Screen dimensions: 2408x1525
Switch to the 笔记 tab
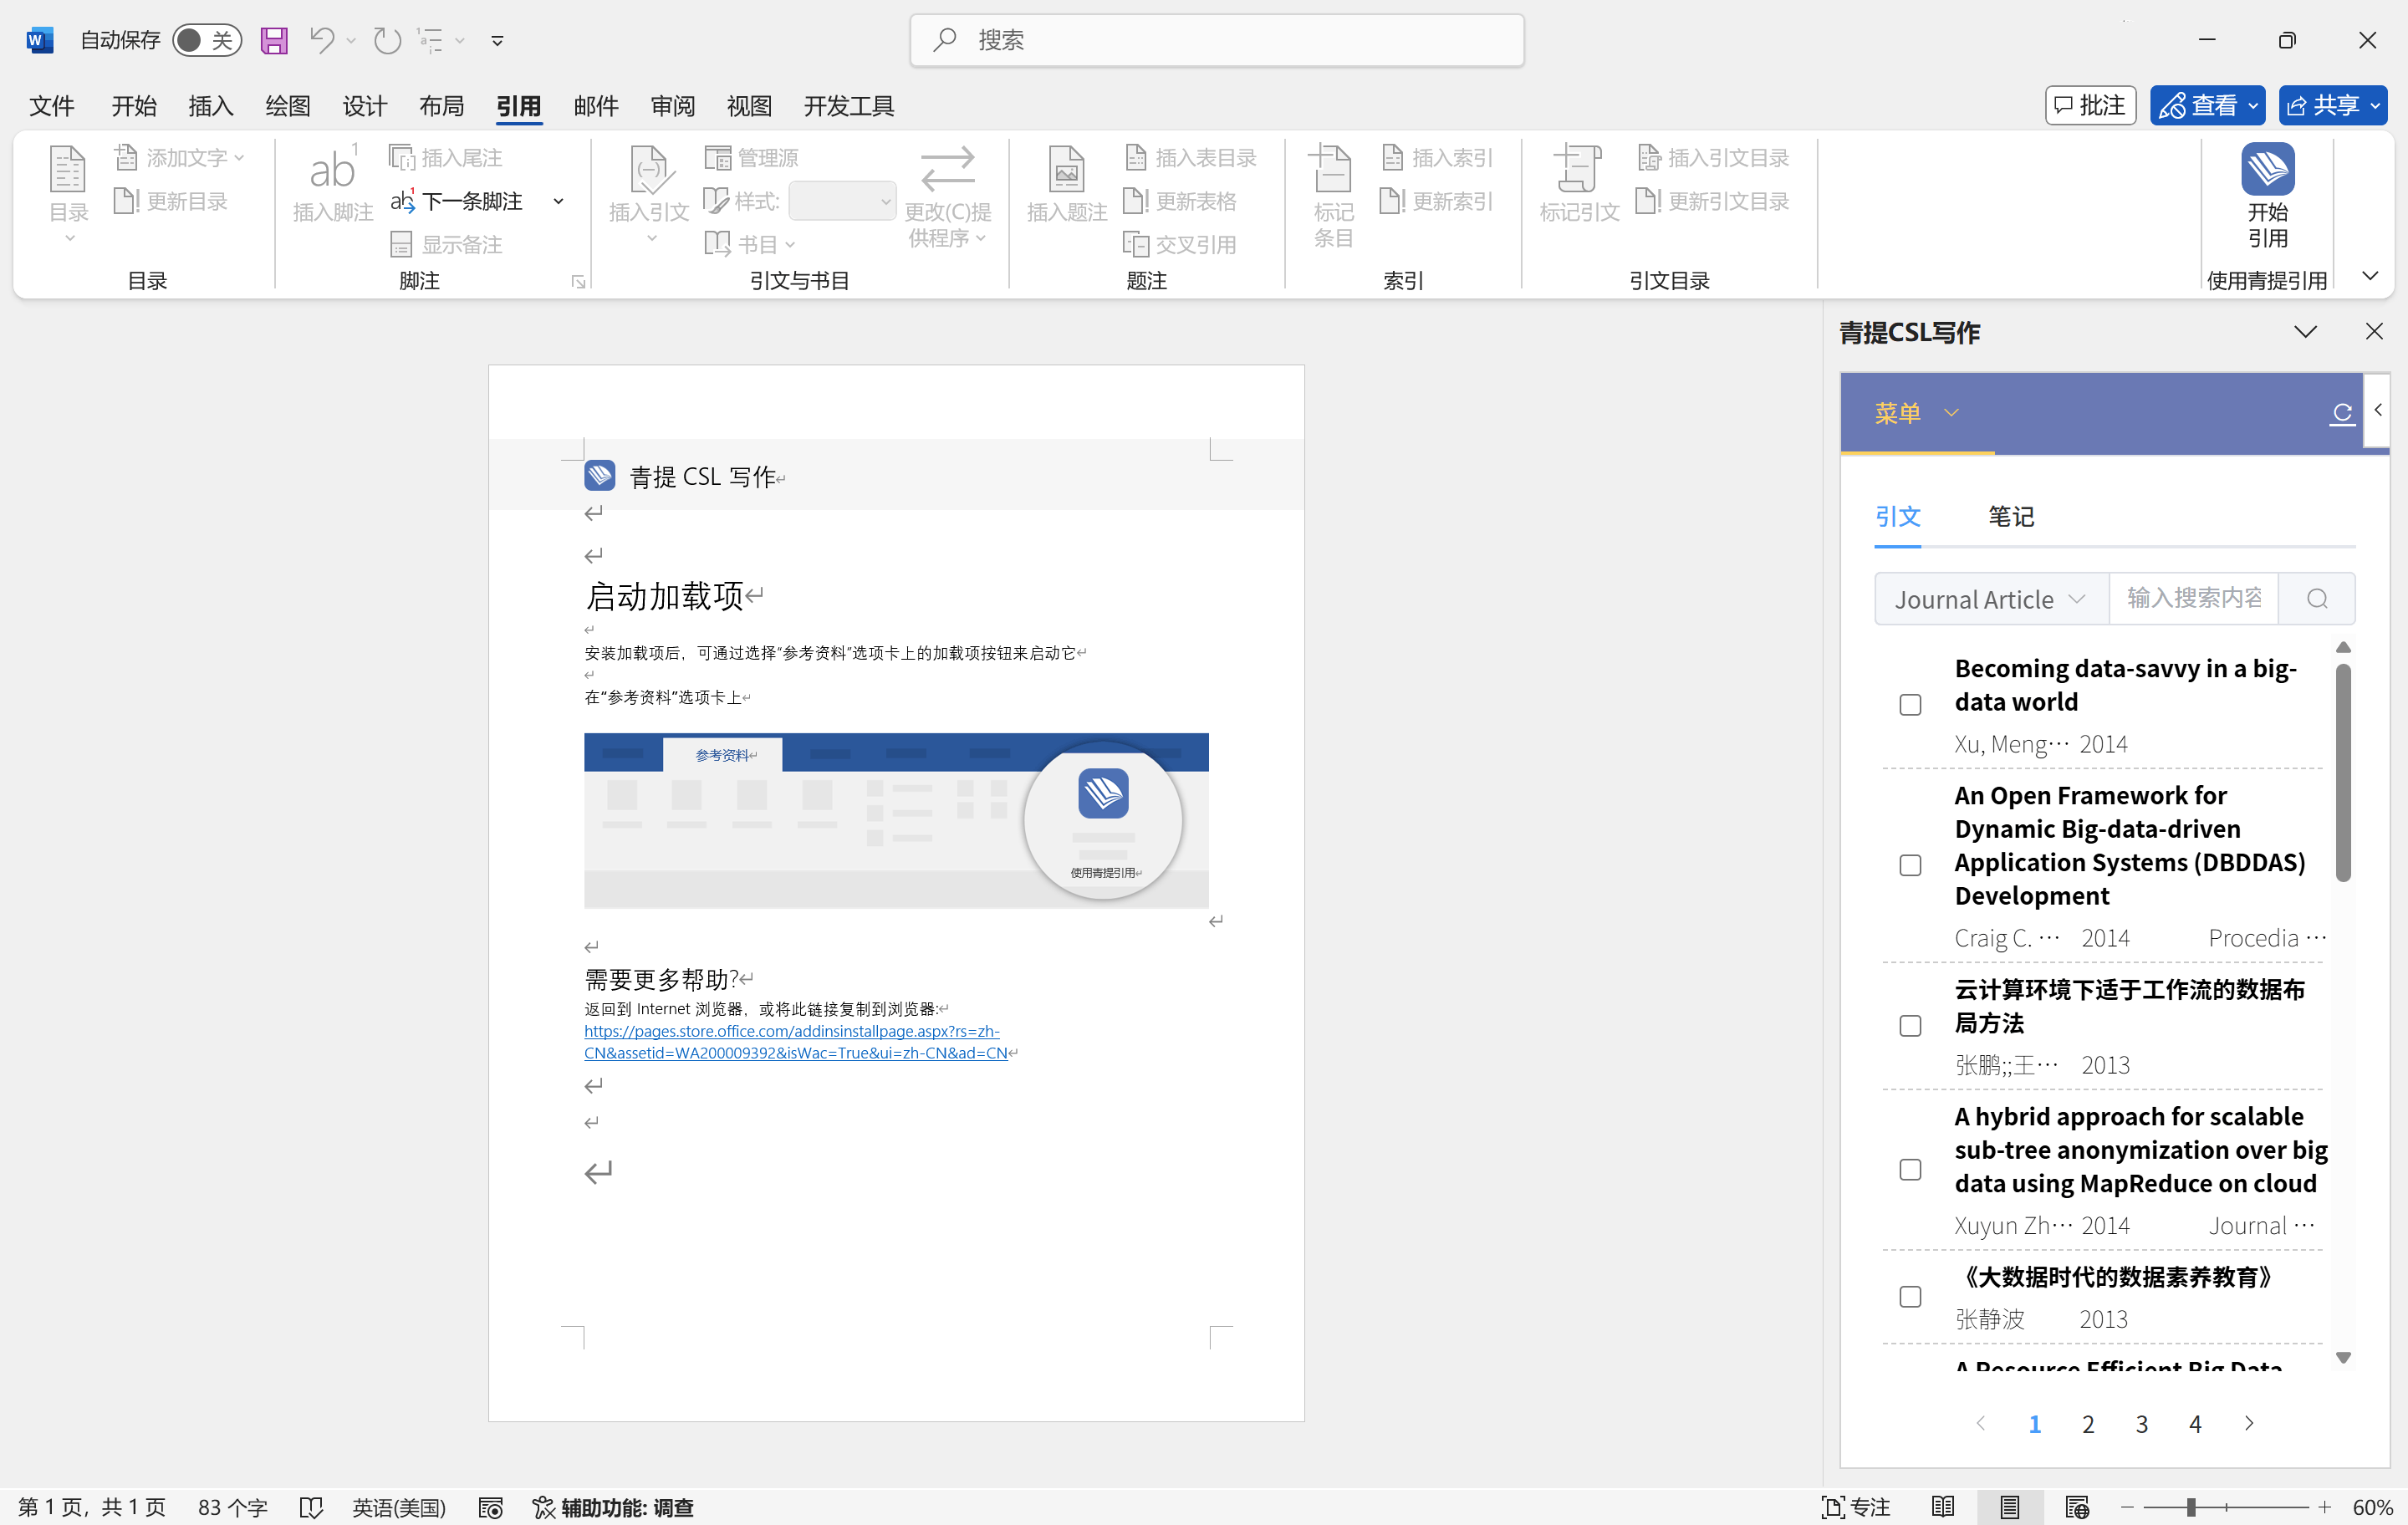[x=2010, y=517]
